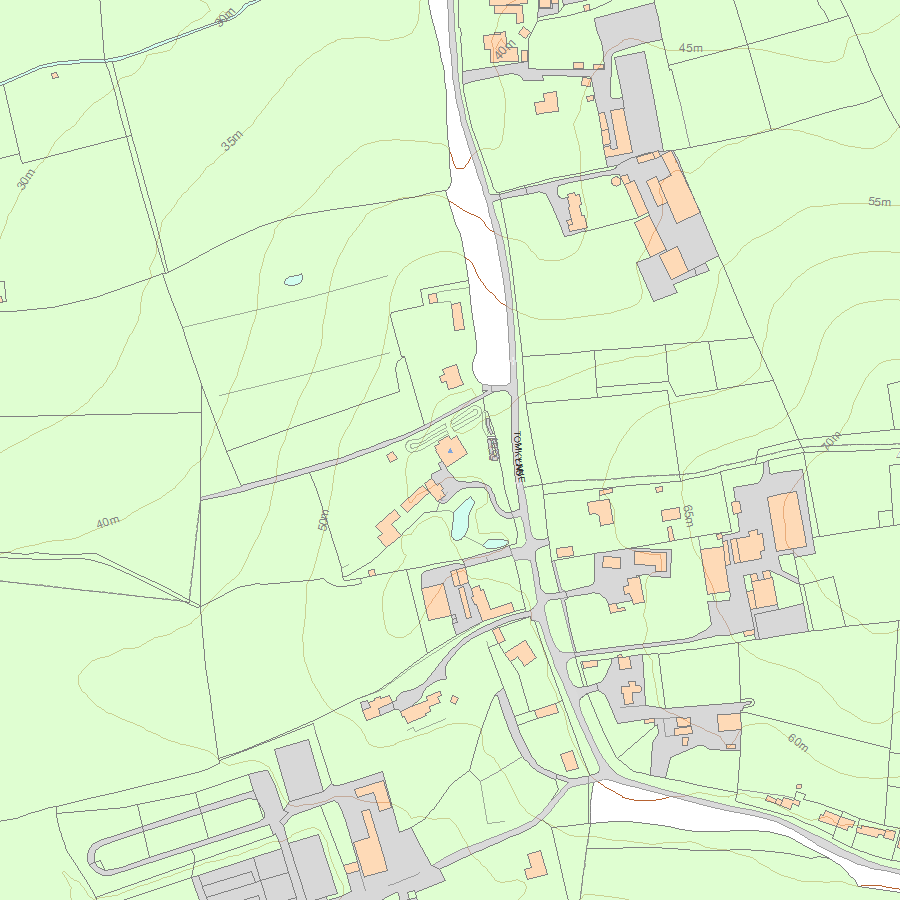Image resolution: width=900 pixels, height=900 pixels.
Task: Click the blue triangle symbol on the building
Action: point(451,451)
